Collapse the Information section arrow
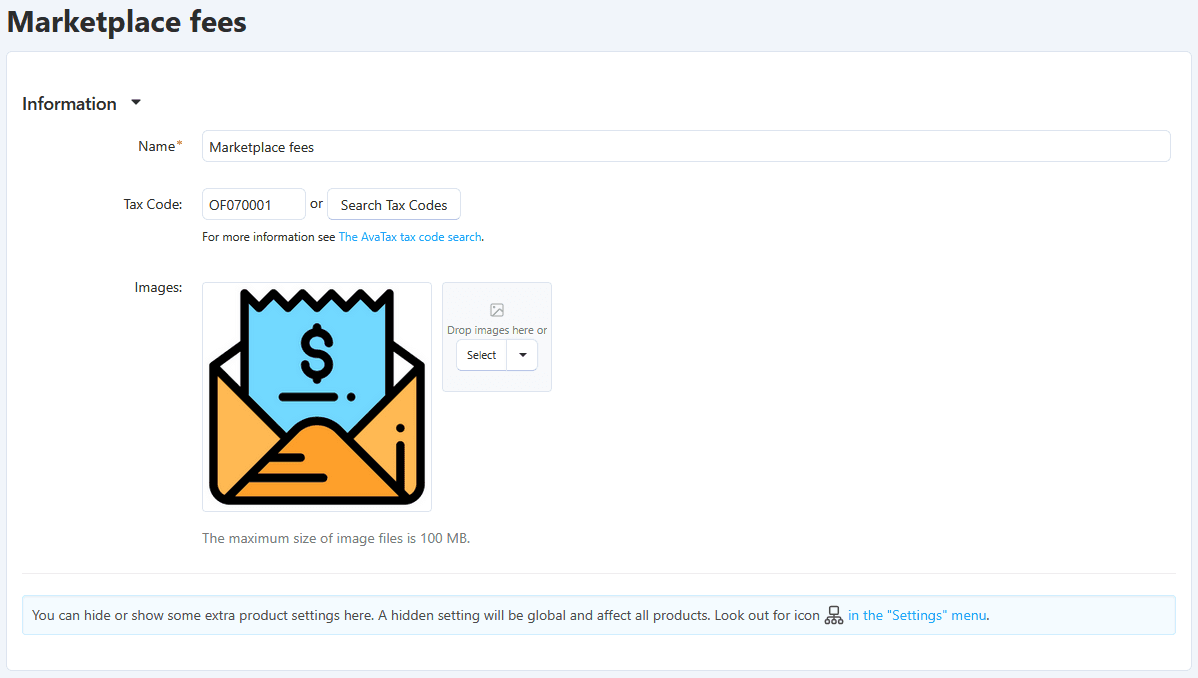Screen dimensions: 1198x678 coord(136,102)
